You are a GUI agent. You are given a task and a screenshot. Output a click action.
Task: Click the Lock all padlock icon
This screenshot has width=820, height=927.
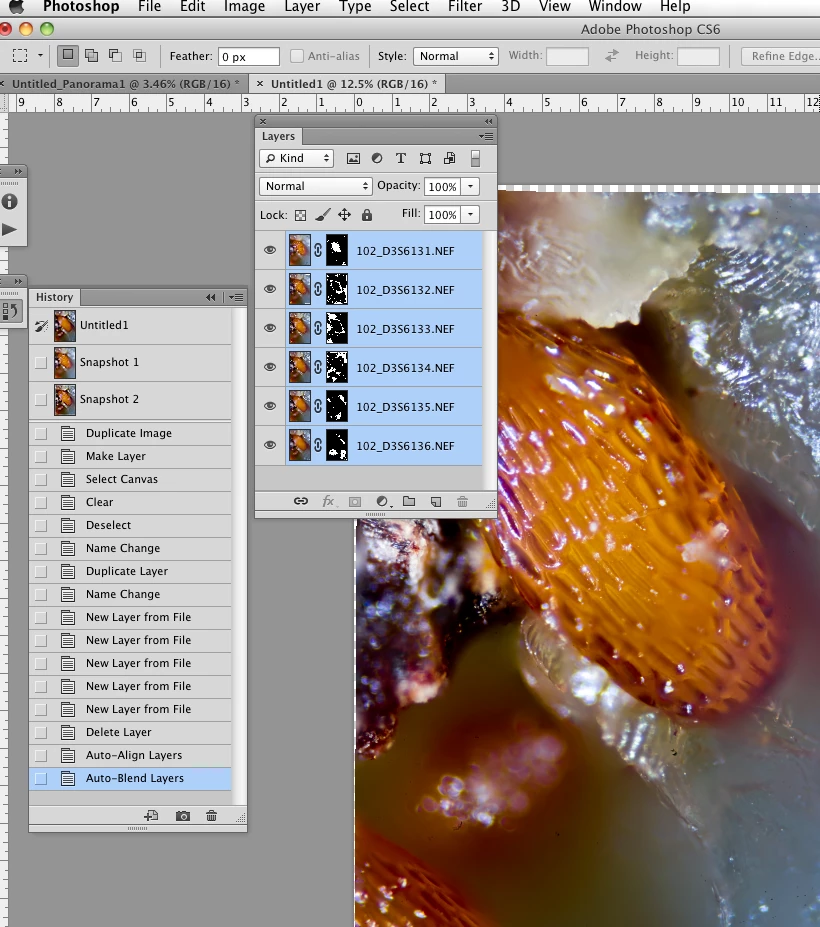(367, 215)
